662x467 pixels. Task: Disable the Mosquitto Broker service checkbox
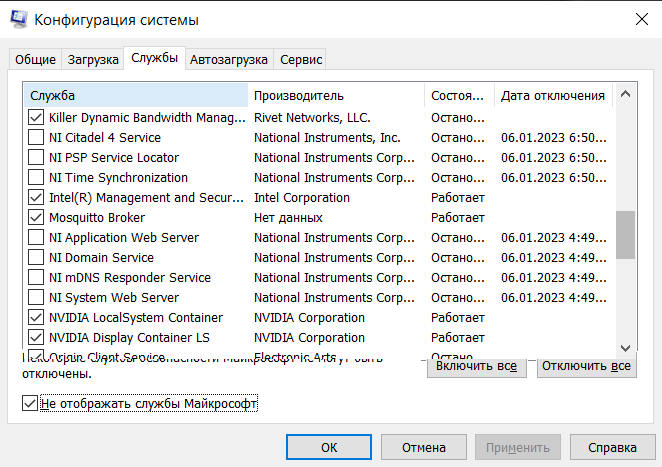[37, 218]
